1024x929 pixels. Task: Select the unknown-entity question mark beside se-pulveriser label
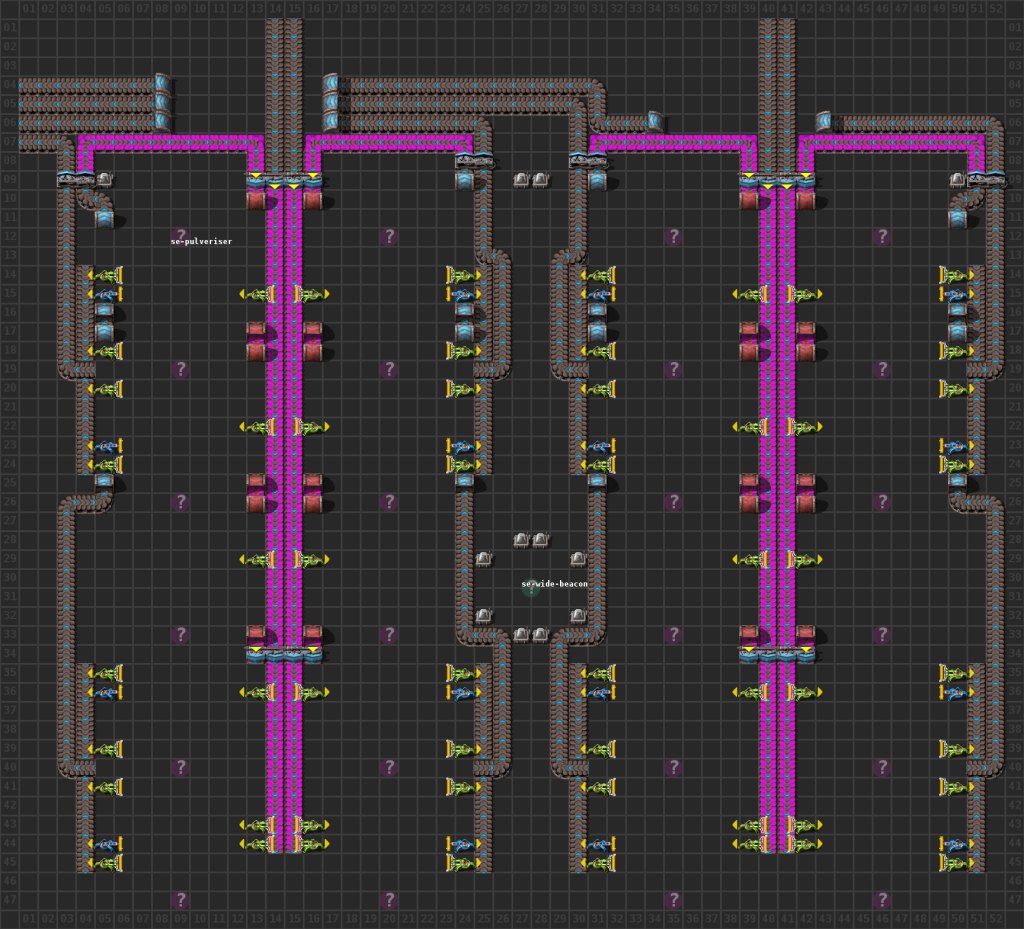[180, 236]
